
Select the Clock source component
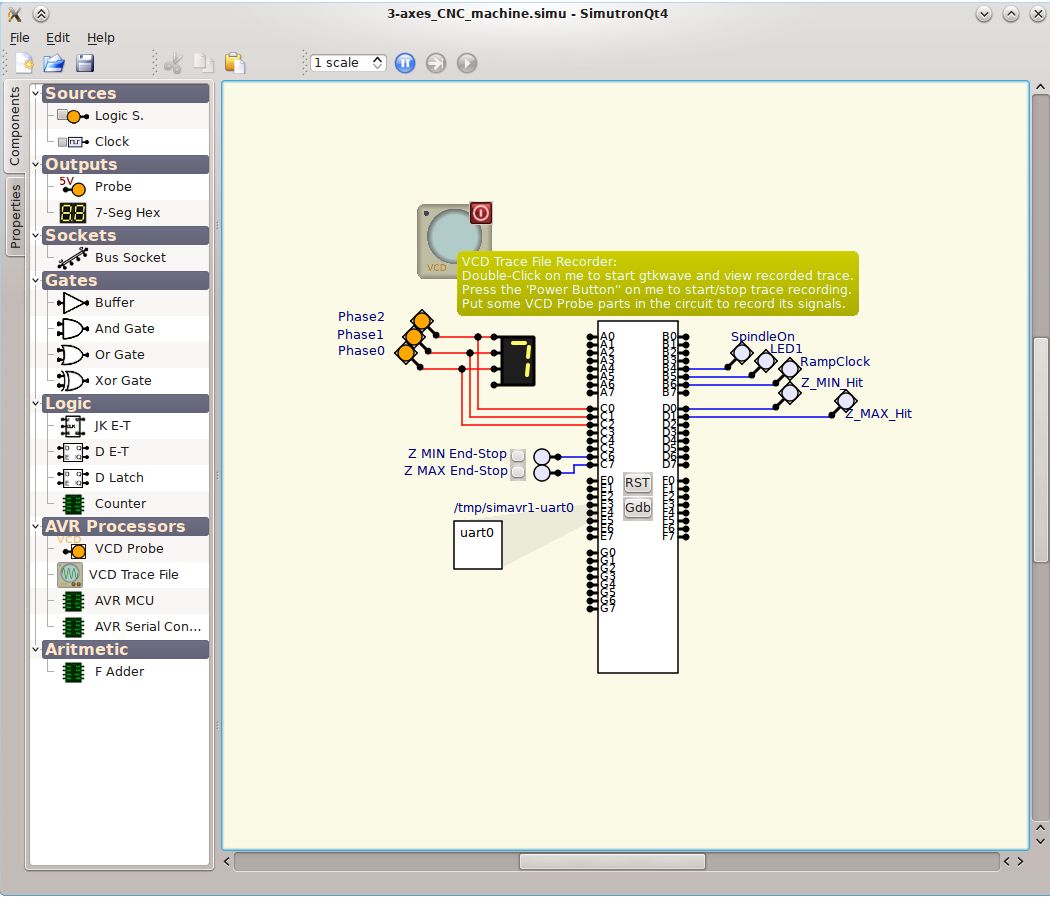pyautogui.click(x=112, y=141)
